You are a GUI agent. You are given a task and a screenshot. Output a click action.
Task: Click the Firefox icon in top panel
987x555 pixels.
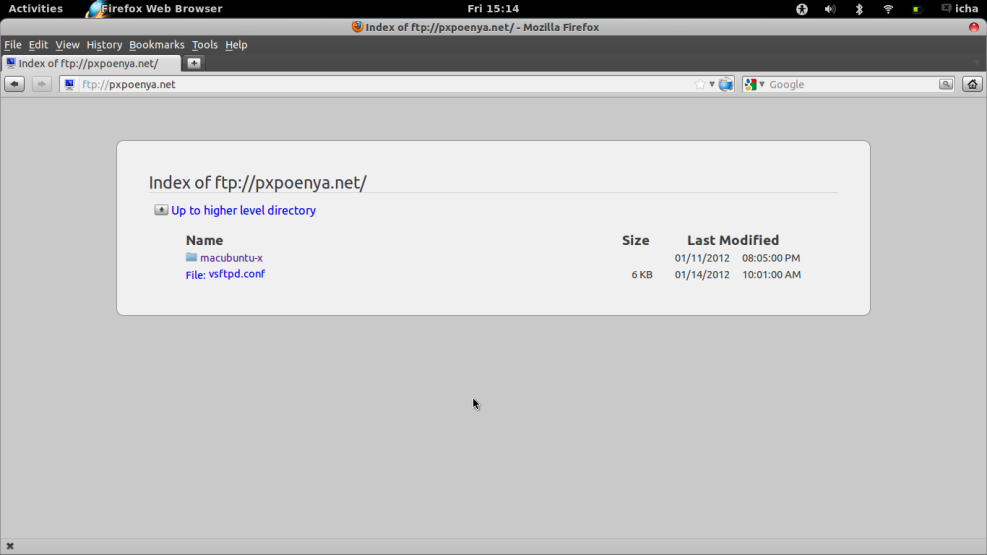(94, 9)
